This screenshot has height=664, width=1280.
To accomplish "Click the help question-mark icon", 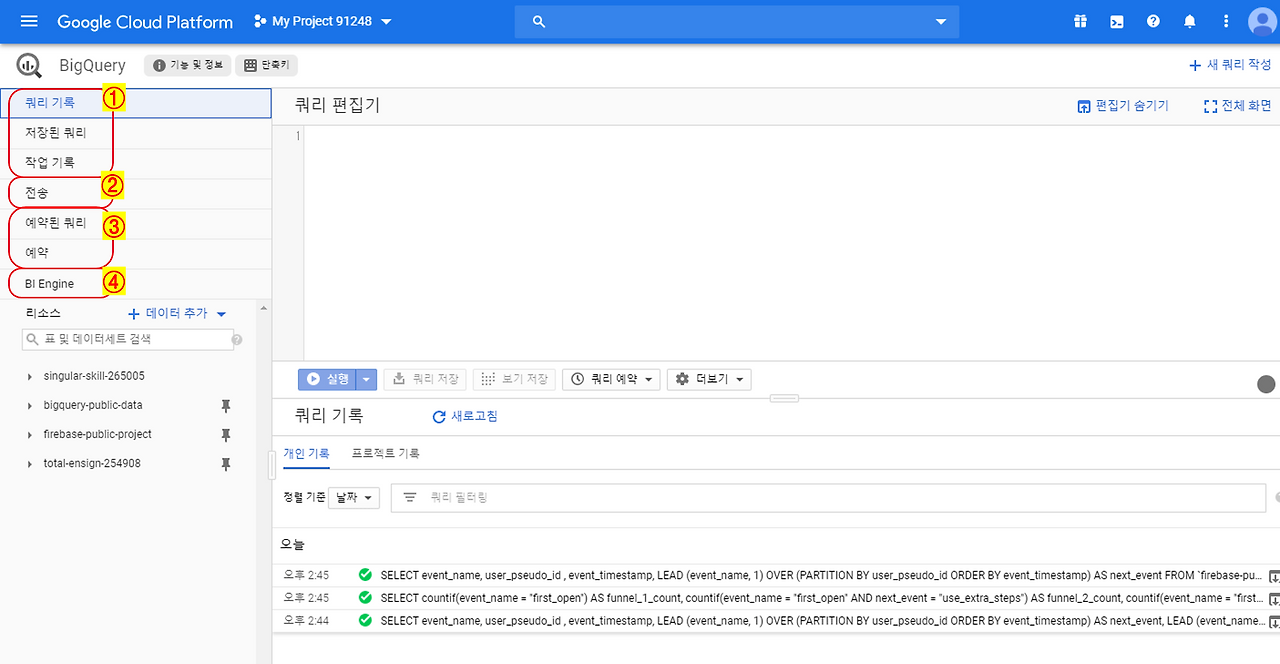I will coord(1153,21).
